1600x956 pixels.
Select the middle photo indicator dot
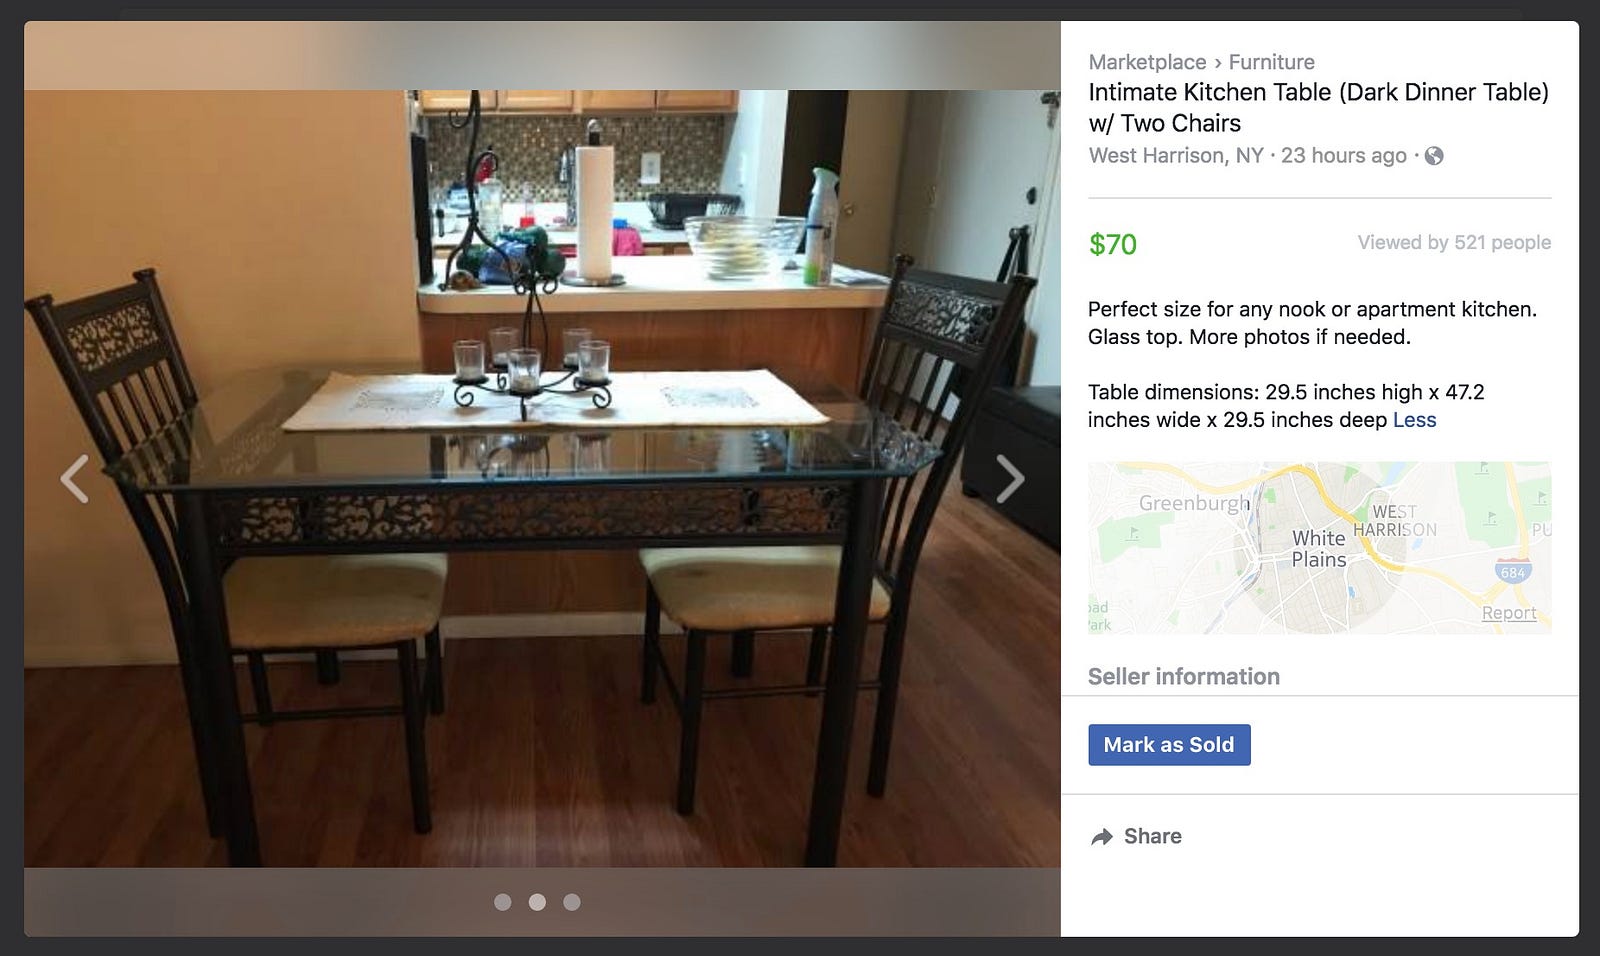click(x=537, y=902)
